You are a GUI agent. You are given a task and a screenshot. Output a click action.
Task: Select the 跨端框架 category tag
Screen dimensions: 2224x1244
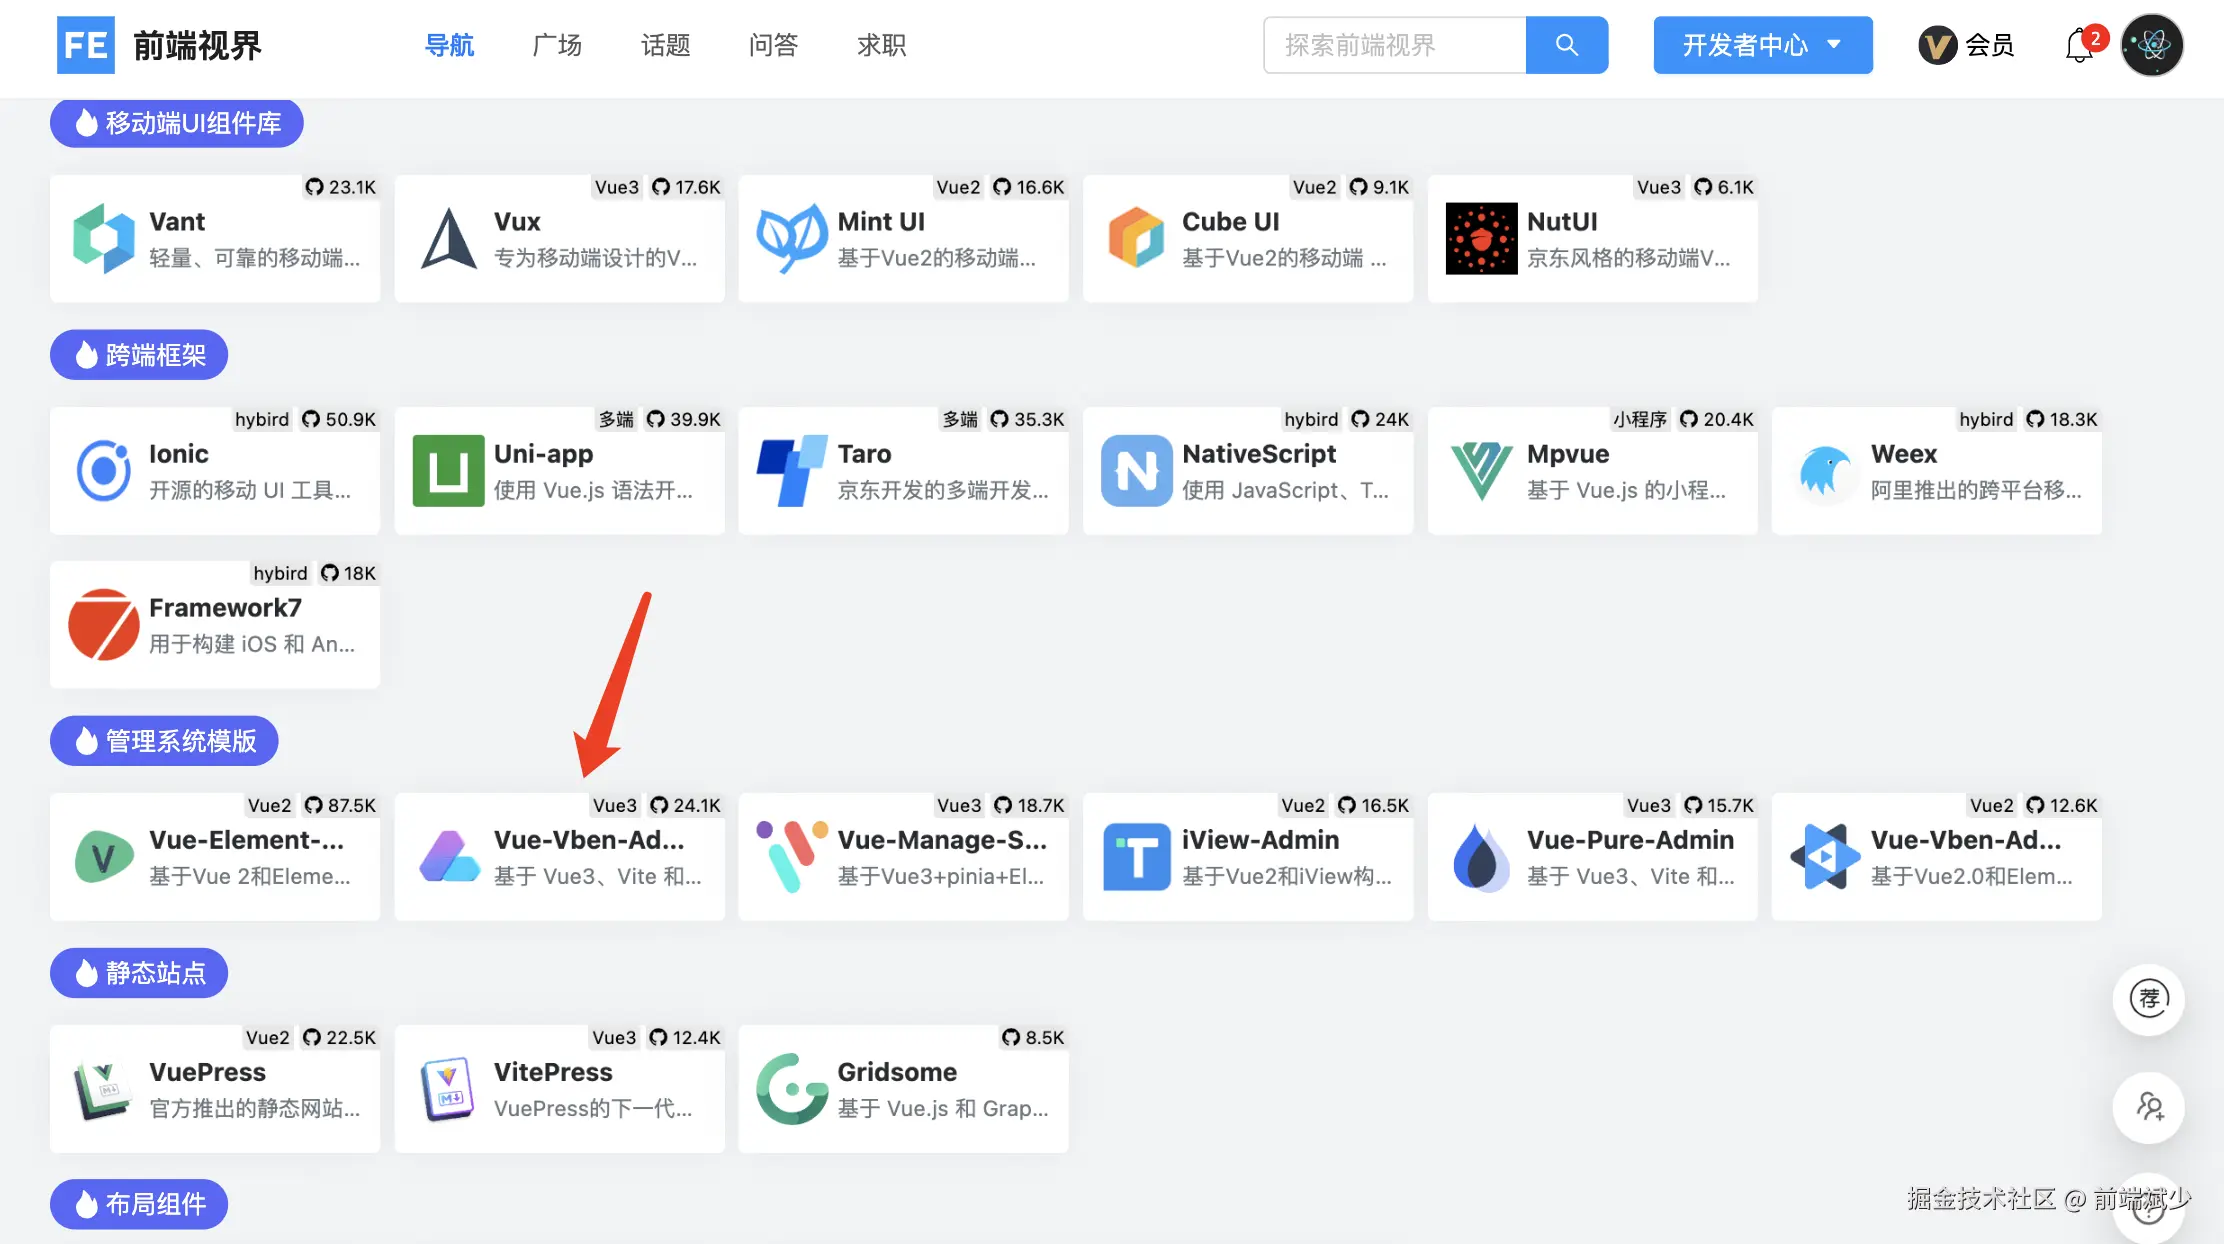coord(139,355)
